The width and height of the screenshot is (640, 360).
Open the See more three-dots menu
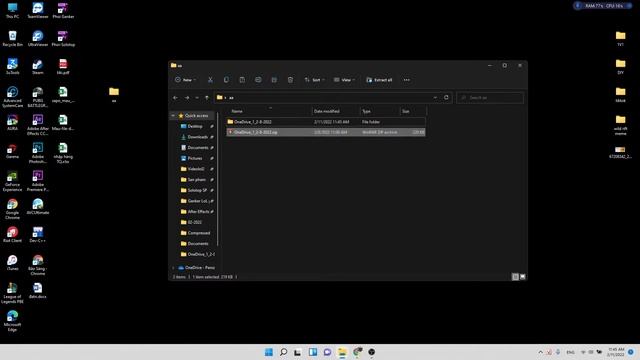pos(407,80)
